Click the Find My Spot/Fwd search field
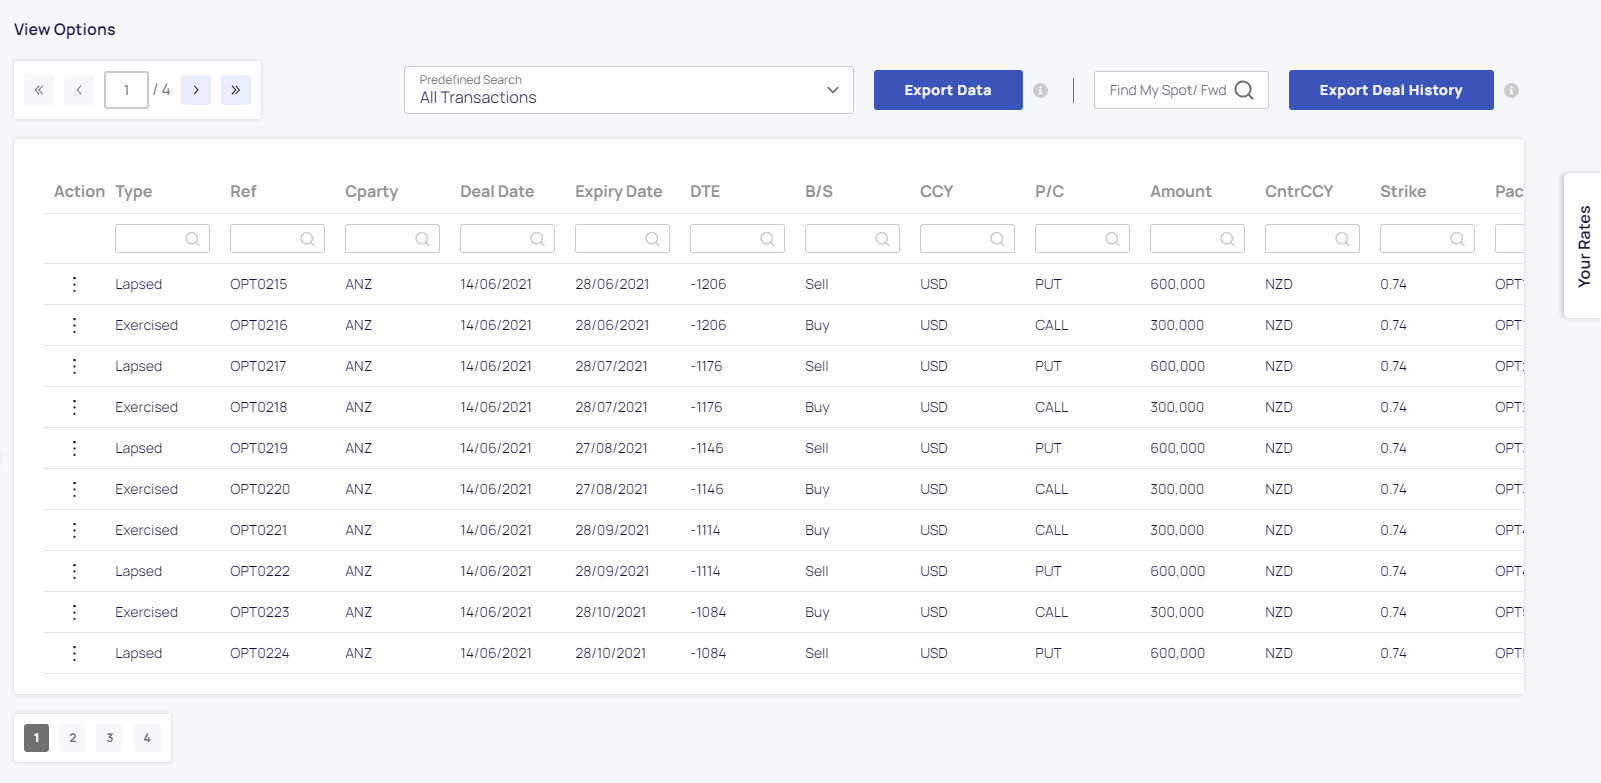Image resolution: width=1601 pixels, height=783 pixels. [x=1181, y=90]
